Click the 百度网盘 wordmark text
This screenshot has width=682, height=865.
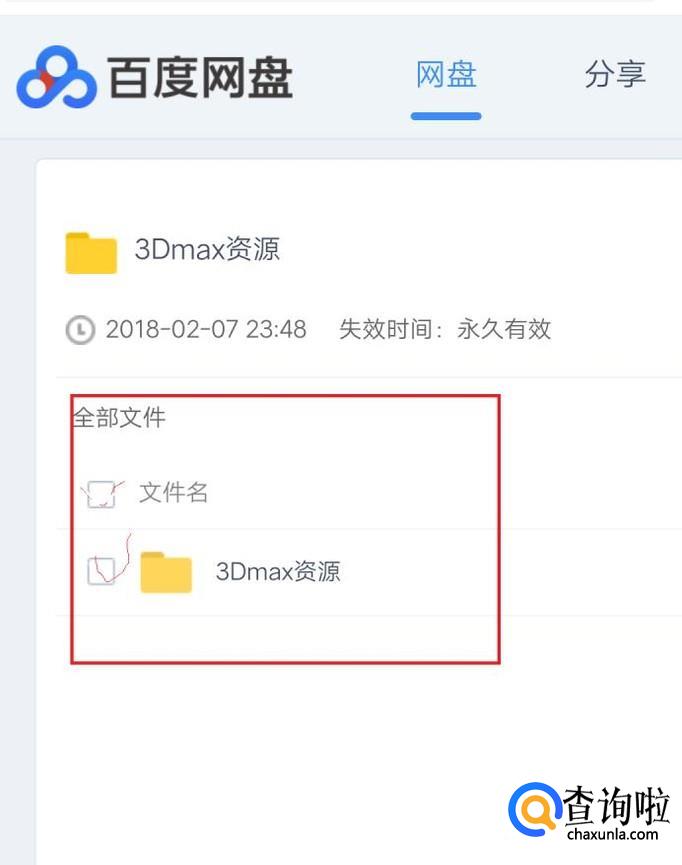[200, 77]
